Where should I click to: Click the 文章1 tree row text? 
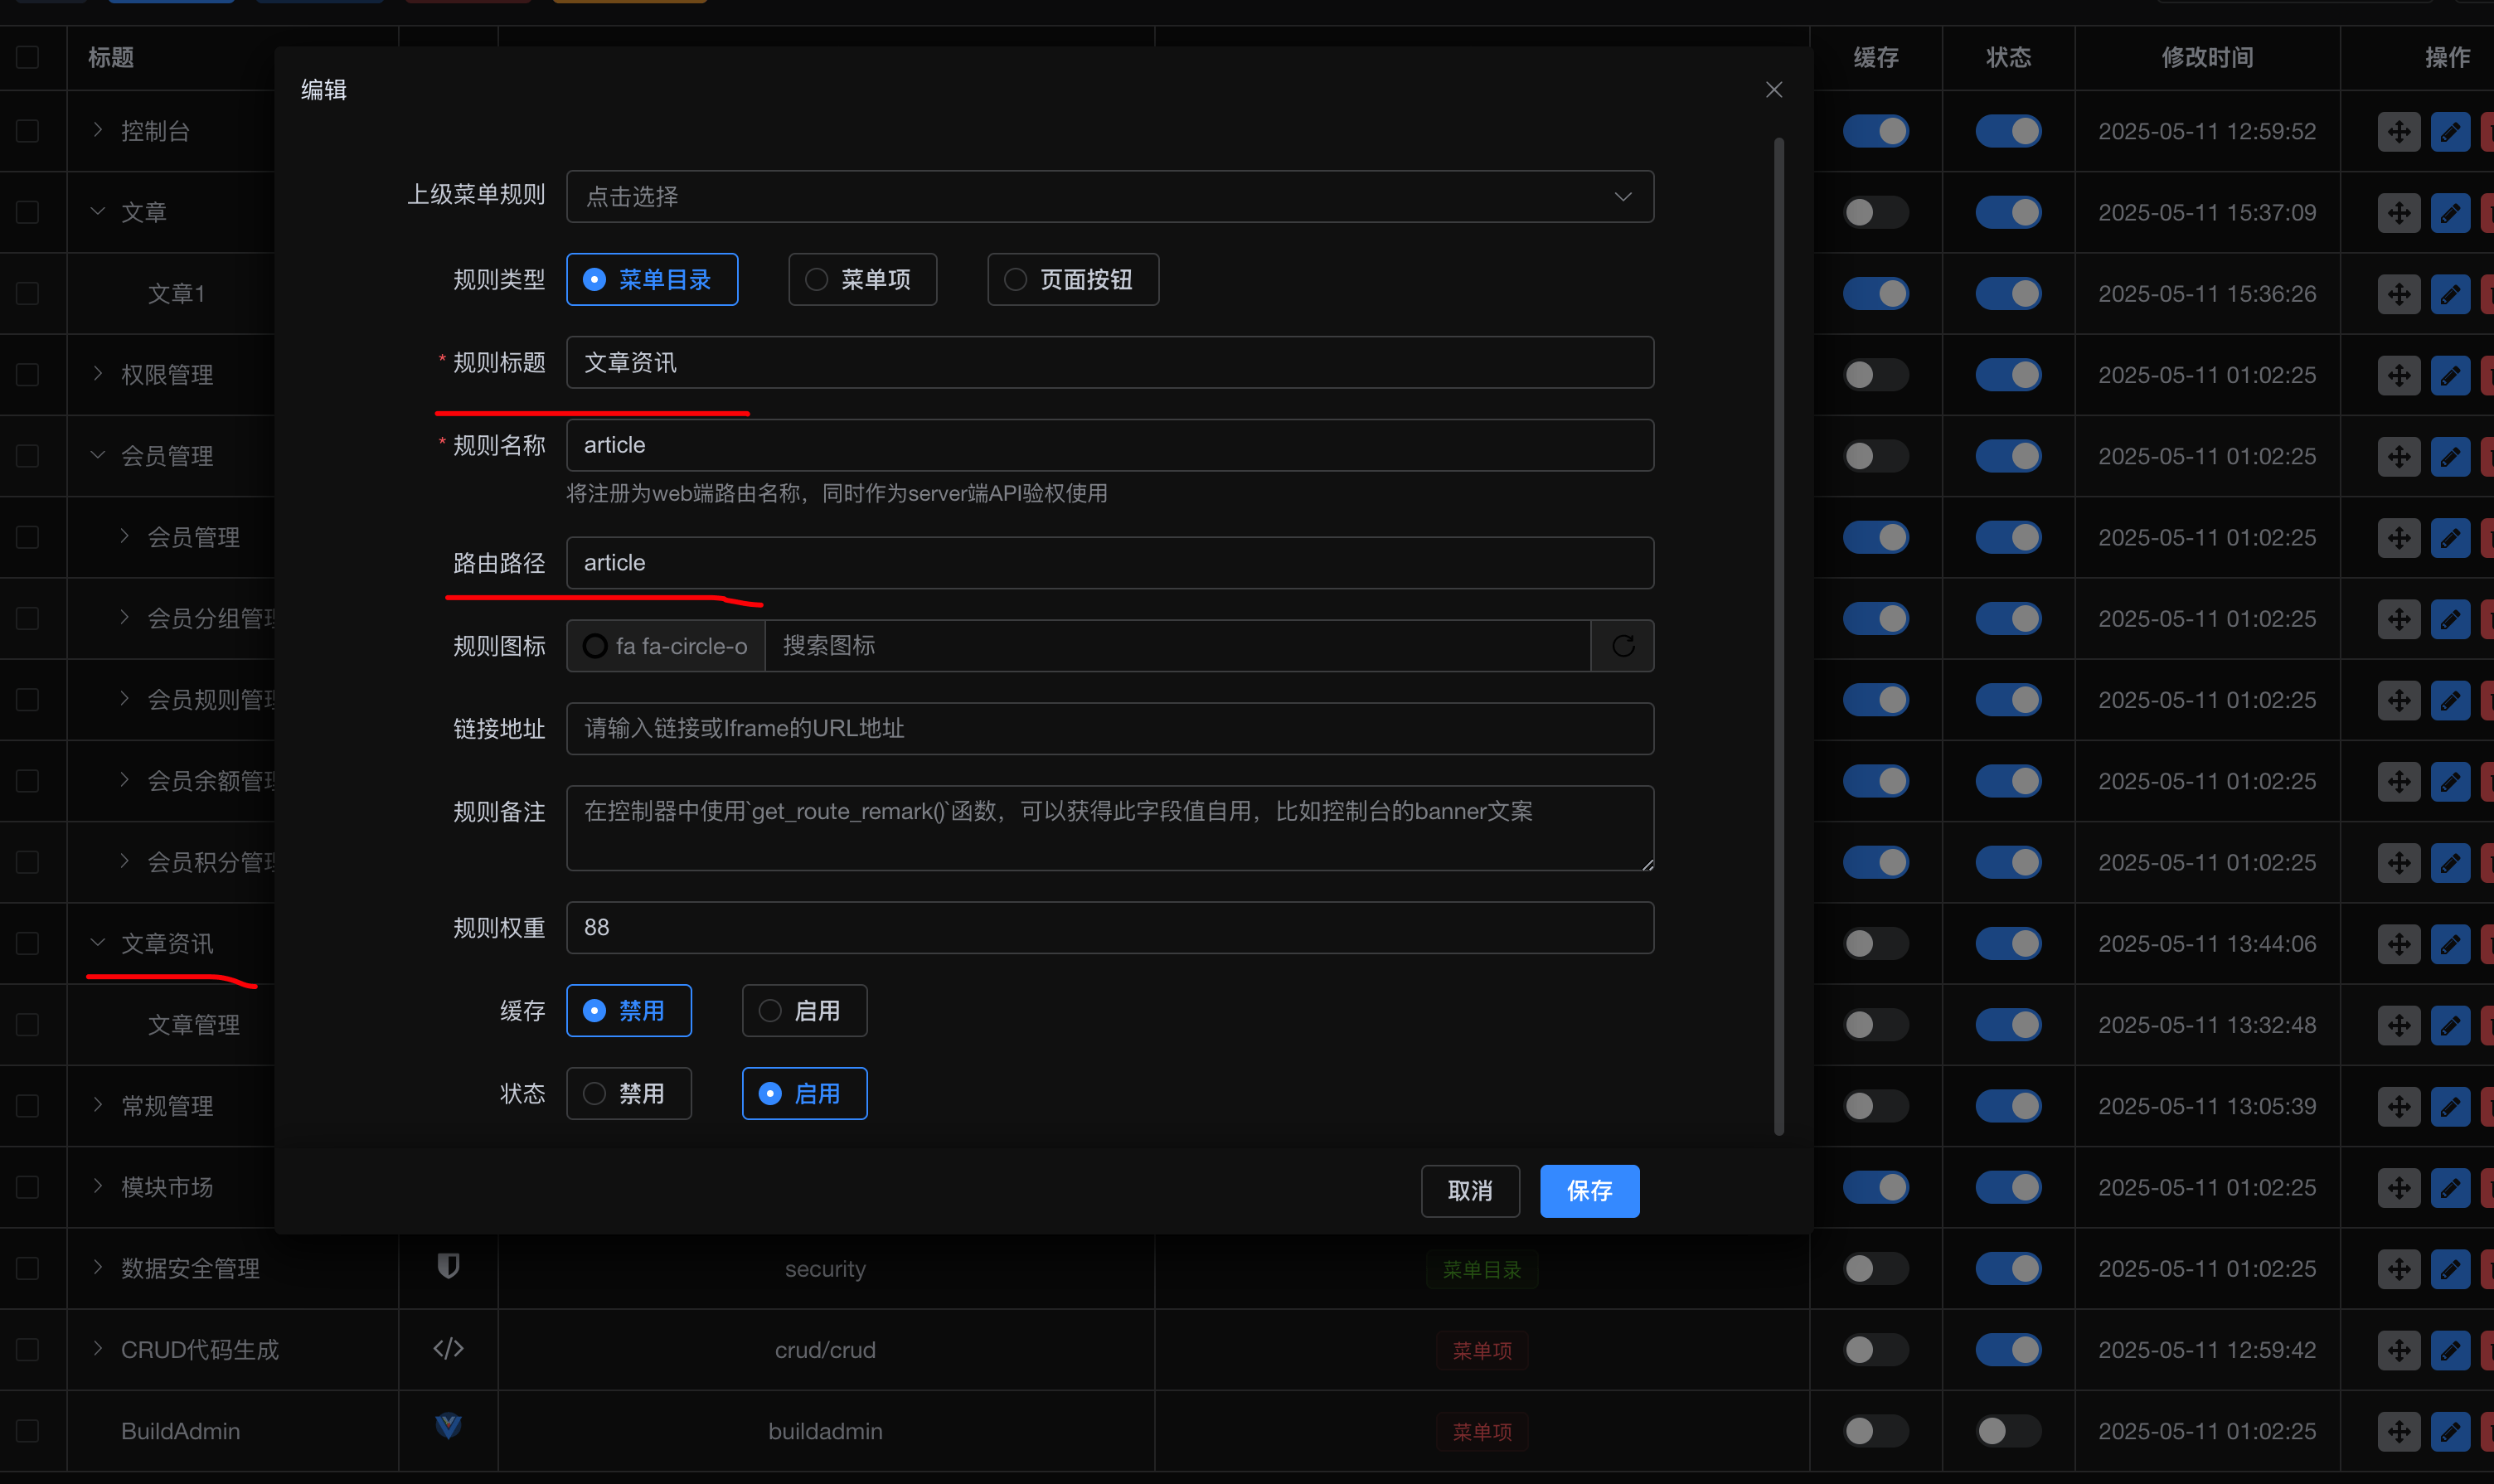[x=177, y=294]
